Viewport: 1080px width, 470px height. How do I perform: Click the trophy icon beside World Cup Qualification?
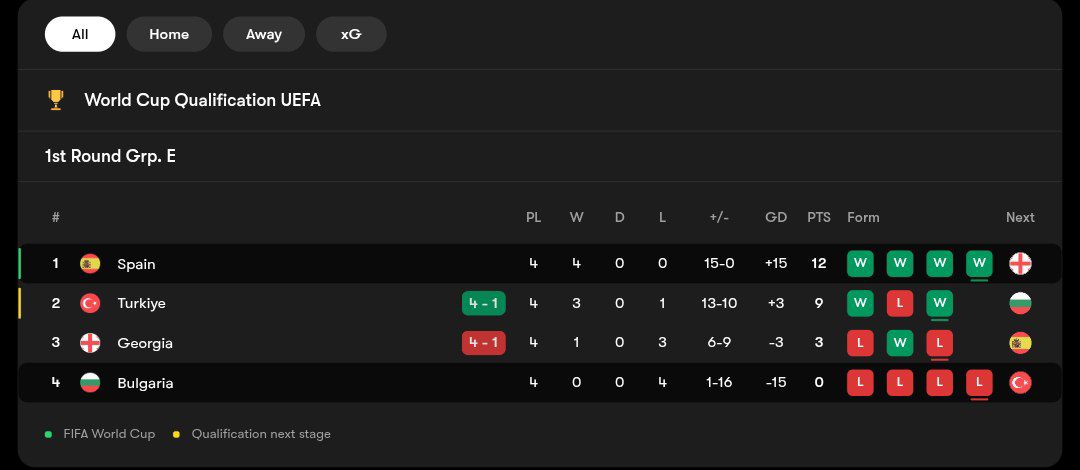point(56,100)
